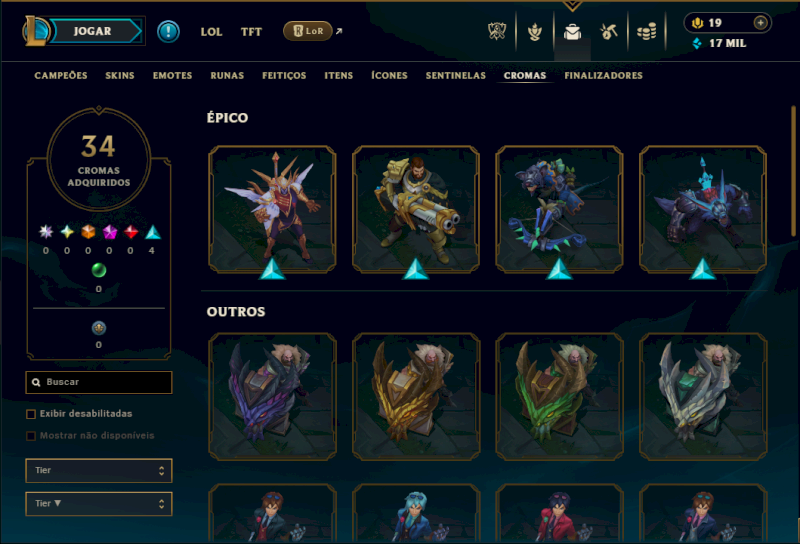Screen dimensions: 800x544
Task: Click the Buscar search field
Action: pyautogui.click(x=99, y=382)
